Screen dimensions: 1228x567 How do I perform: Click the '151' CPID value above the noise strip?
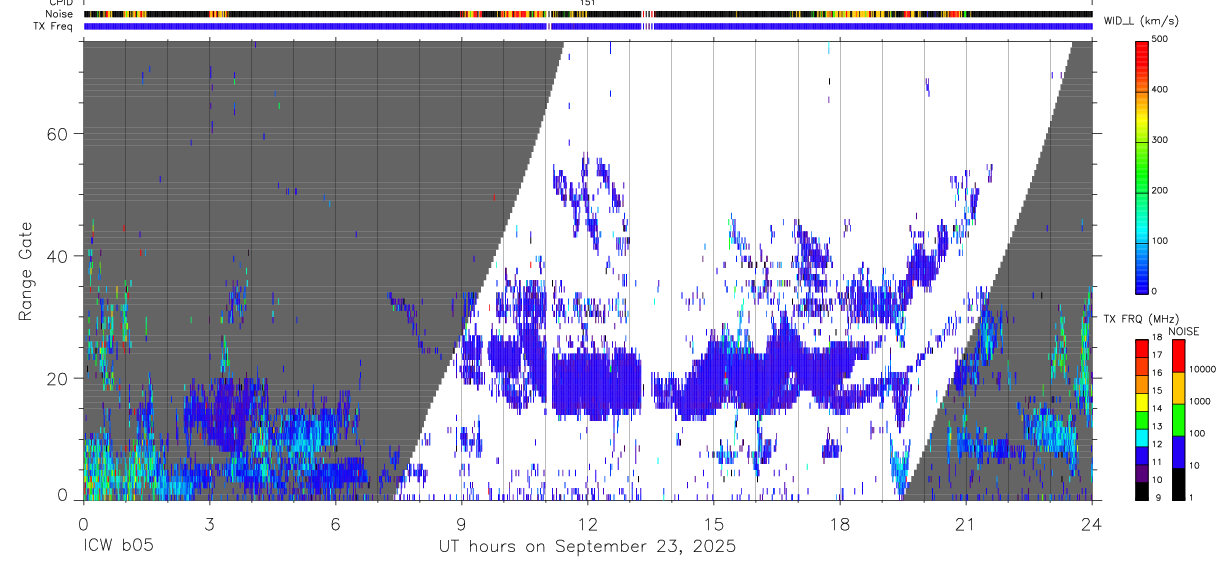(588, 3)
